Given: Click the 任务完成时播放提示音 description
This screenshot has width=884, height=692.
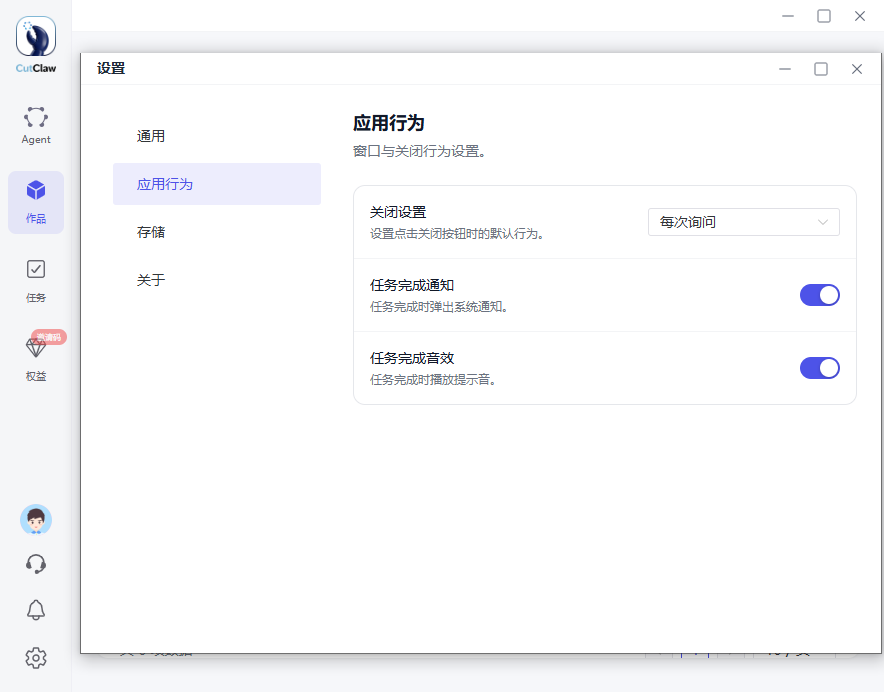Looking at the screenshot, I should 433,380.
